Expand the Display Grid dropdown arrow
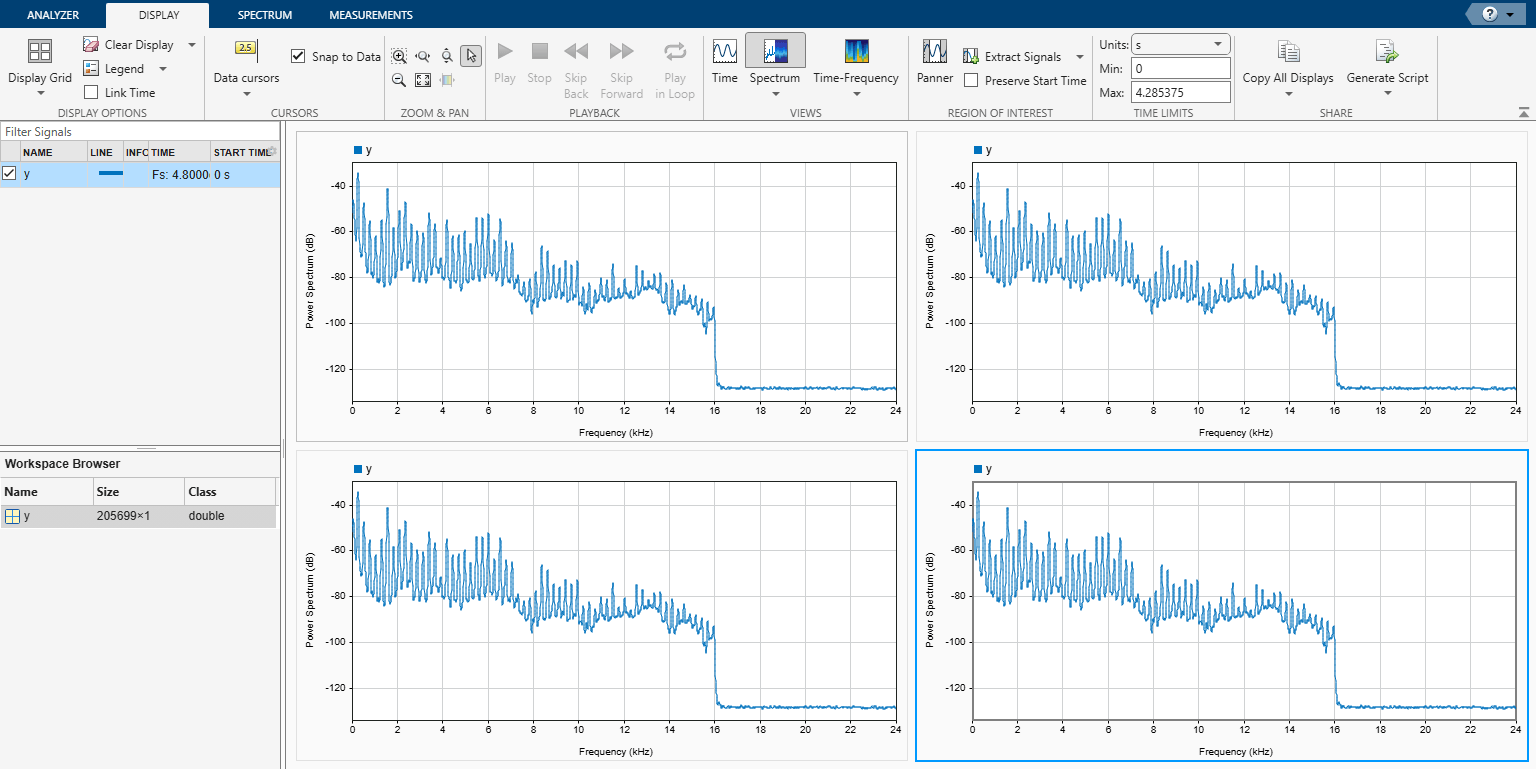The image size is (1536, 769). [x=40, y=94]
